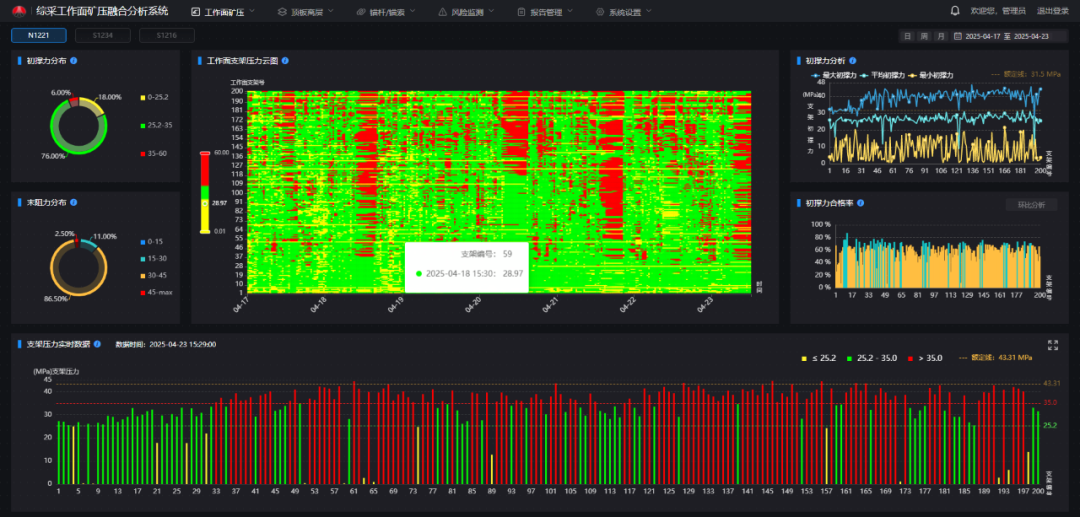Toggle the > 35.0 bar legend
The height and width of the screenshot is (517, 1080).
(924, 358)
